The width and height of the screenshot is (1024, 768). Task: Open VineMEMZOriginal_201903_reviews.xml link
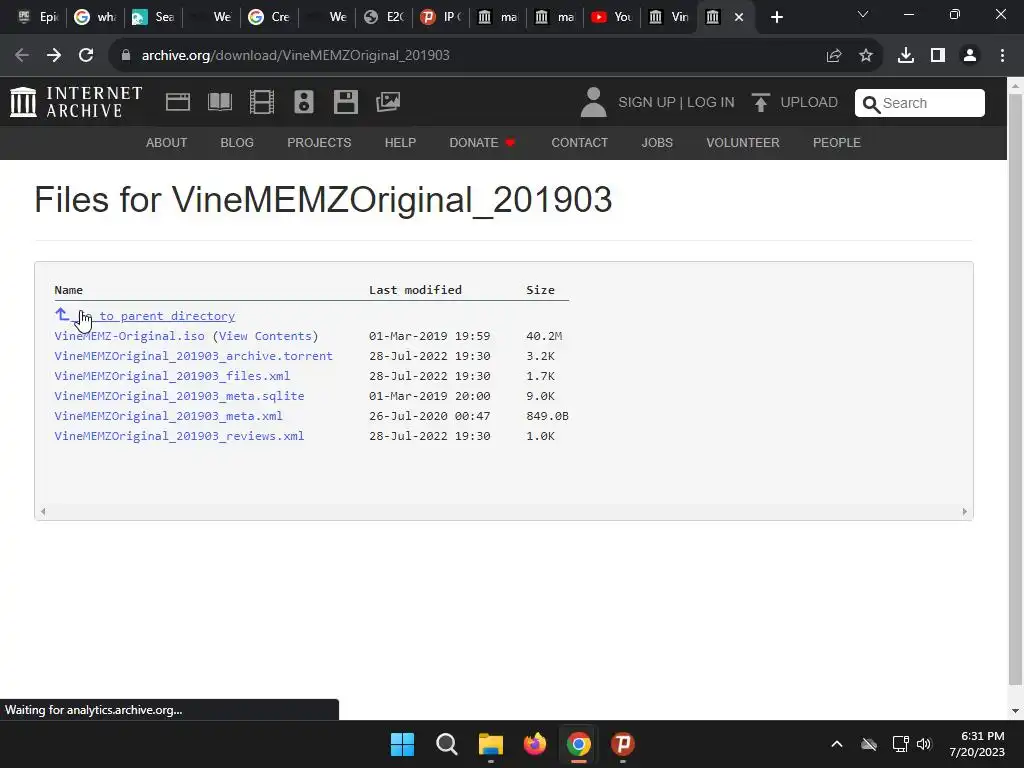(x=180, y=436)
